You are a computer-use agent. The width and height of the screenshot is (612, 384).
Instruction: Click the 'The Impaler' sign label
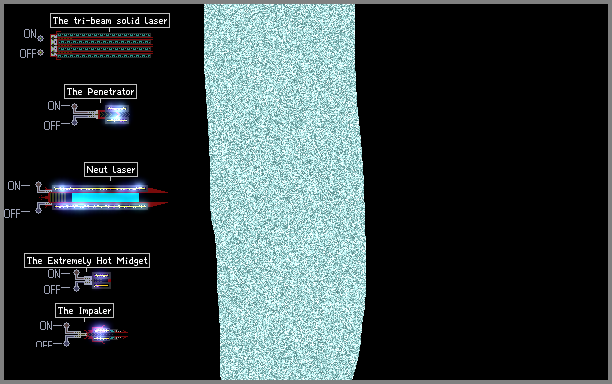pyautogui.click(x=84, y=311)
